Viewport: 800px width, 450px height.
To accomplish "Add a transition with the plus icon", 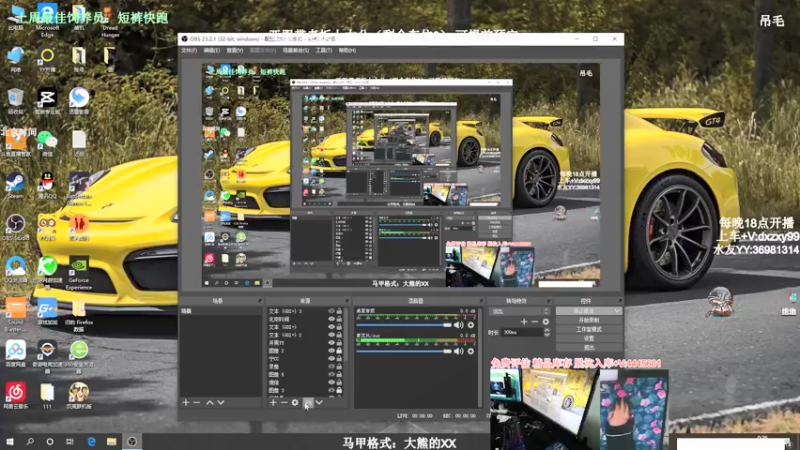I will [524, 321].
